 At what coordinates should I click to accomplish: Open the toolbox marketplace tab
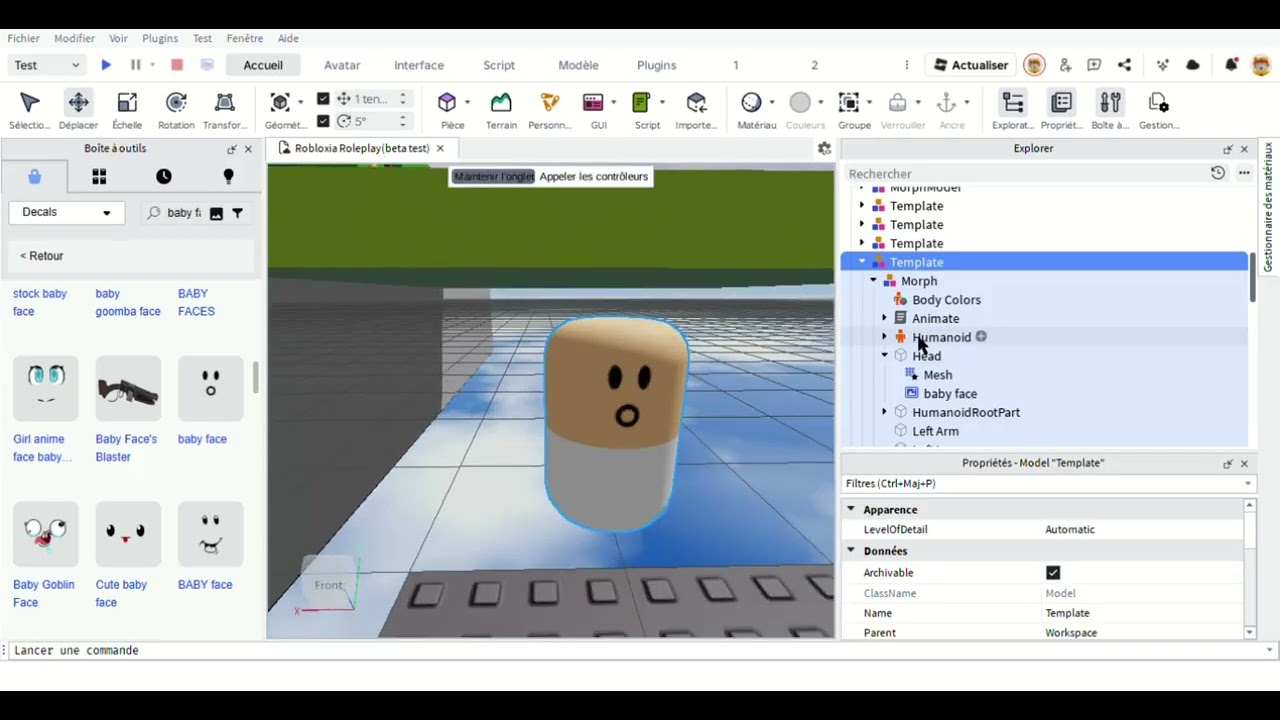tap(35, 177)
